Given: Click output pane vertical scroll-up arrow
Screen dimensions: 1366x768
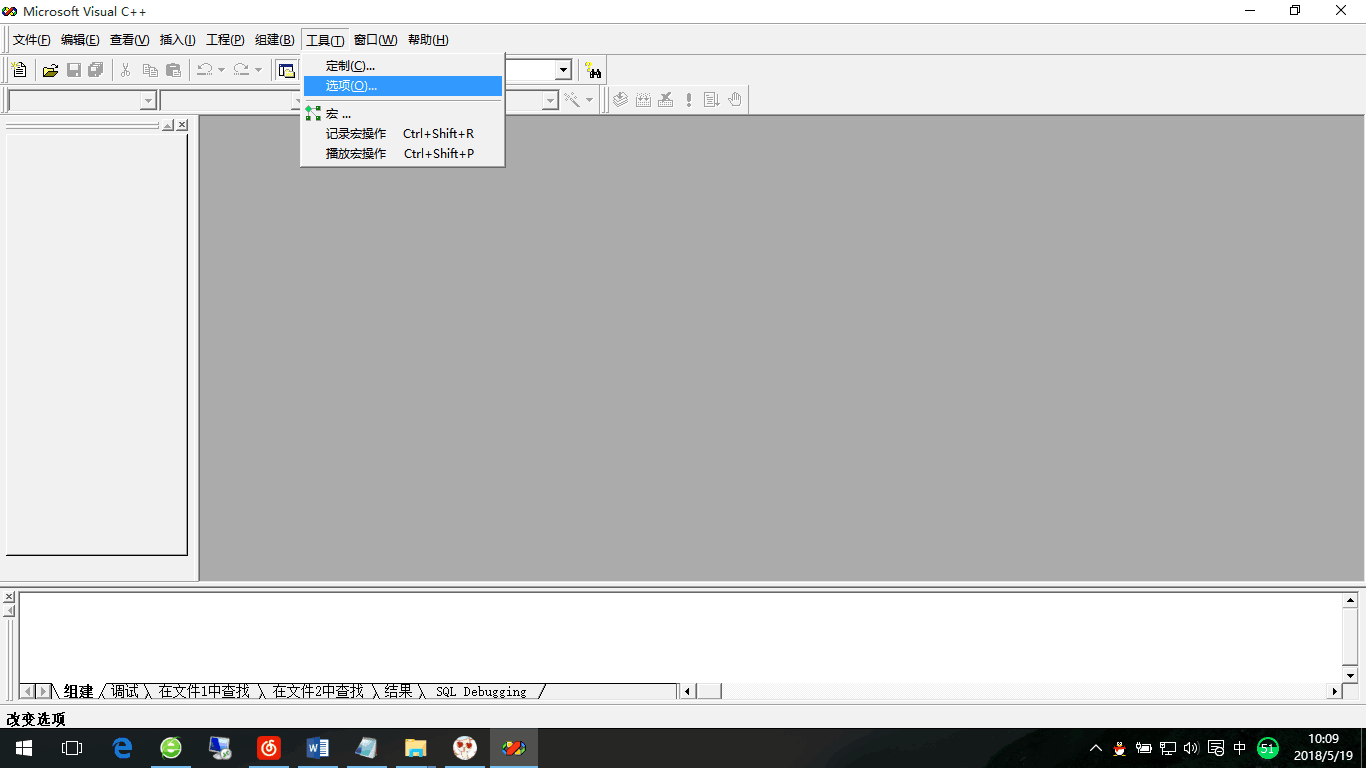Looking at the screenshot, I should [1350, 600].
